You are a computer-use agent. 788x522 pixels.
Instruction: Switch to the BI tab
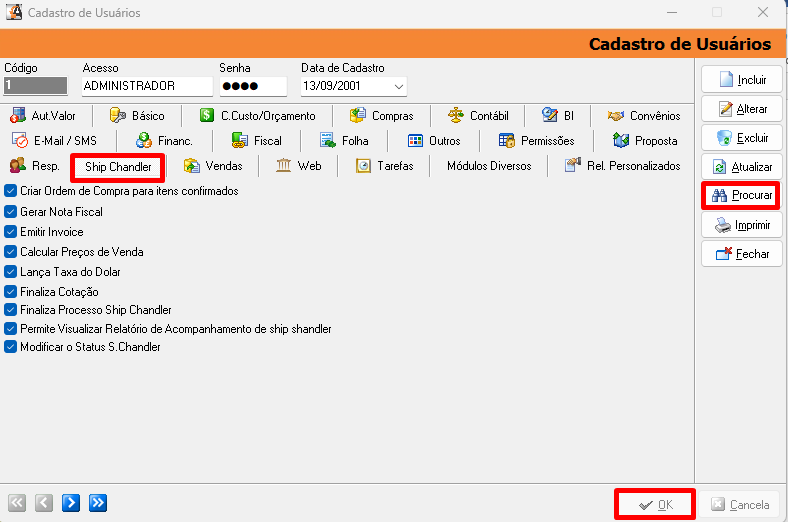(558, 116)
